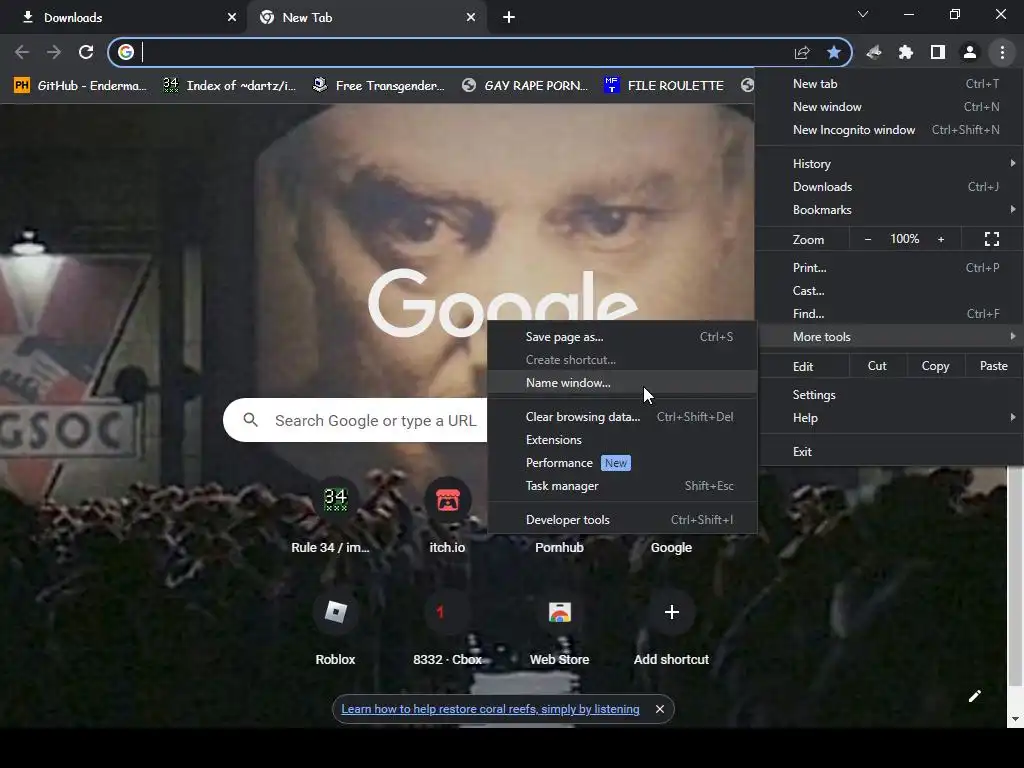Viewport: 1024px width, 768px height.
Task: Open the FILE ROULETTE bookmark
Action: pyautogui.click(x=664, y=86)
